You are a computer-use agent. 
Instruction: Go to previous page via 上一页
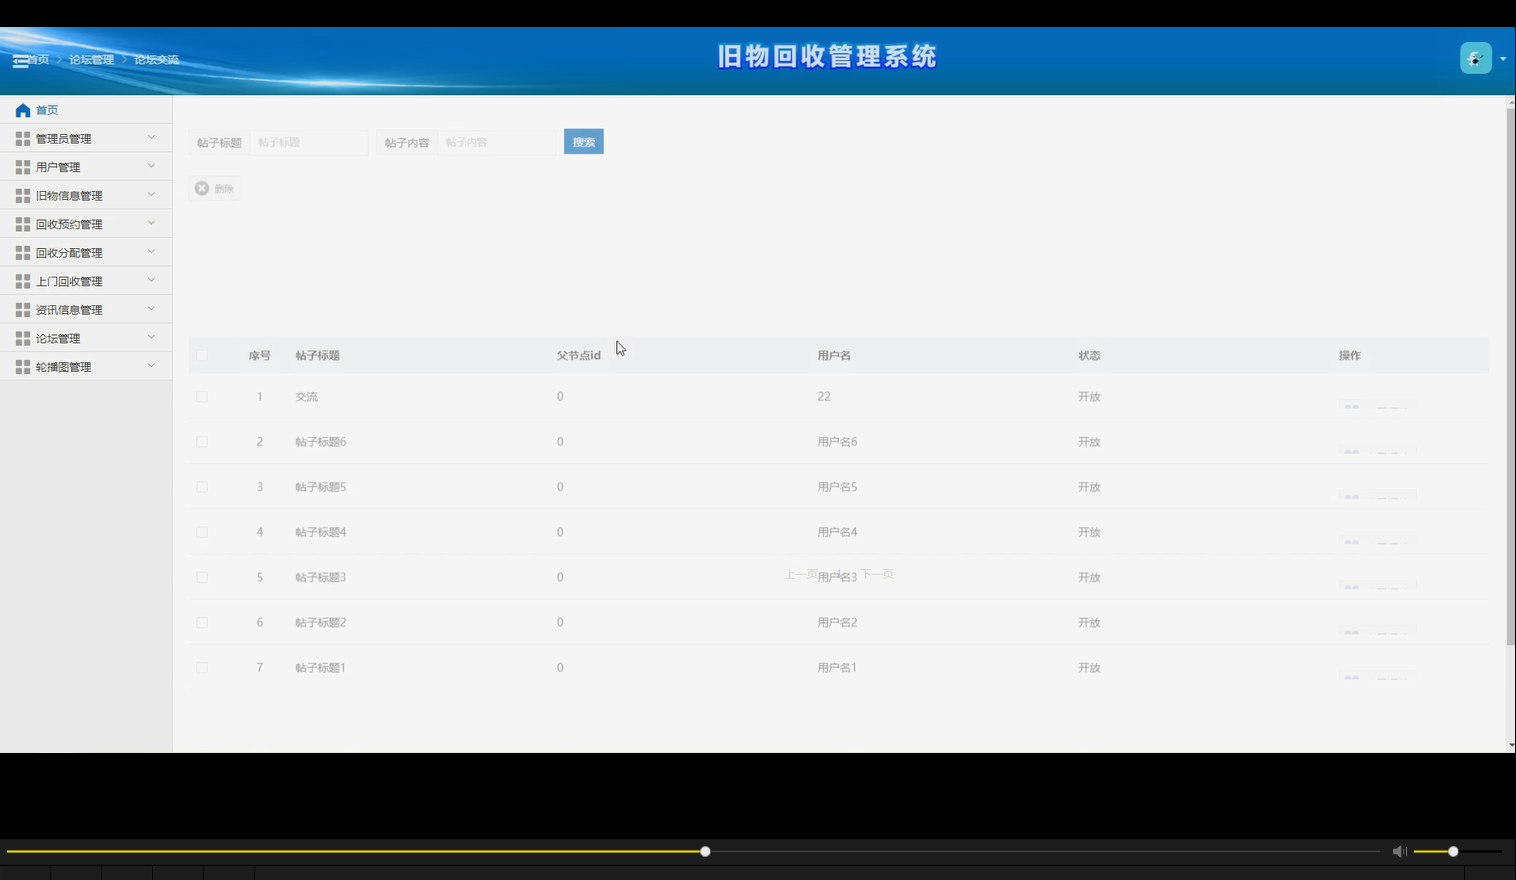click(801, 574)
